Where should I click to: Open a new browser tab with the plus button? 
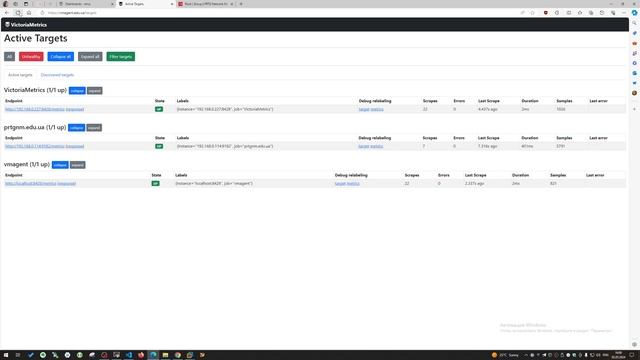coord(241,4)
